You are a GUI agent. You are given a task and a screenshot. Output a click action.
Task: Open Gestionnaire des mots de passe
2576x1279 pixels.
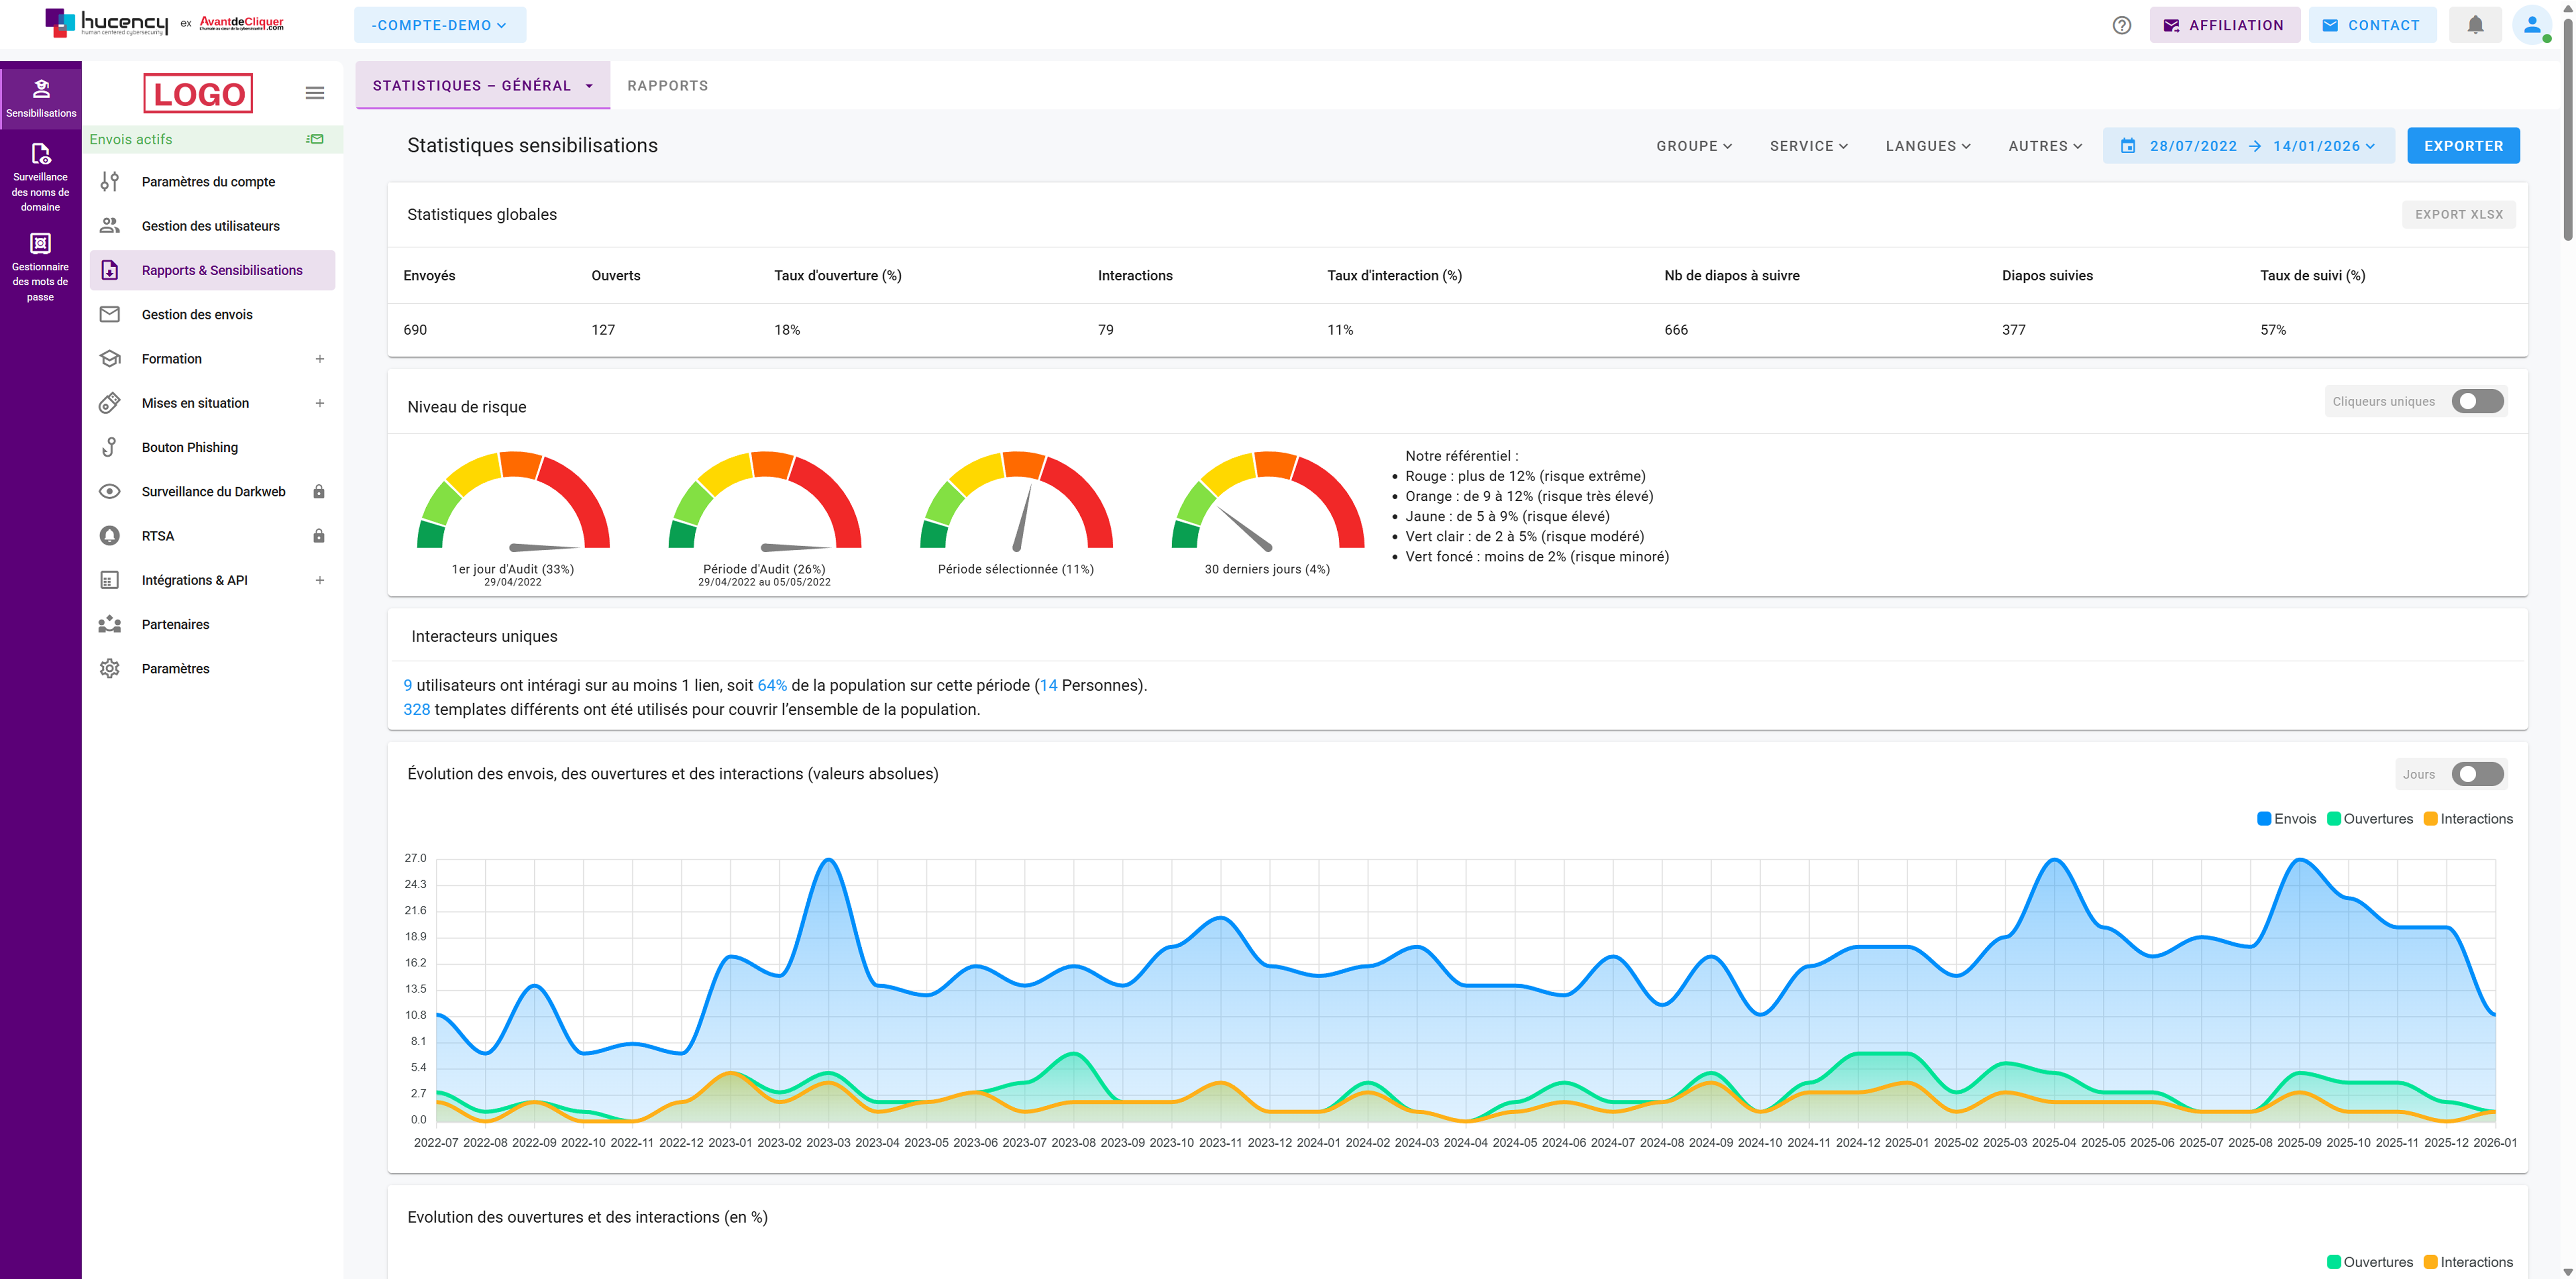[40, 267]
